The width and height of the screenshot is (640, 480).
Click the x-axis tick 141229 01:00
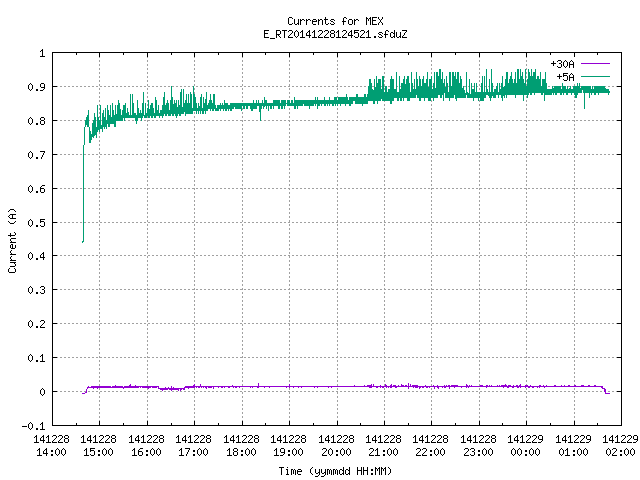click(573, 445)
